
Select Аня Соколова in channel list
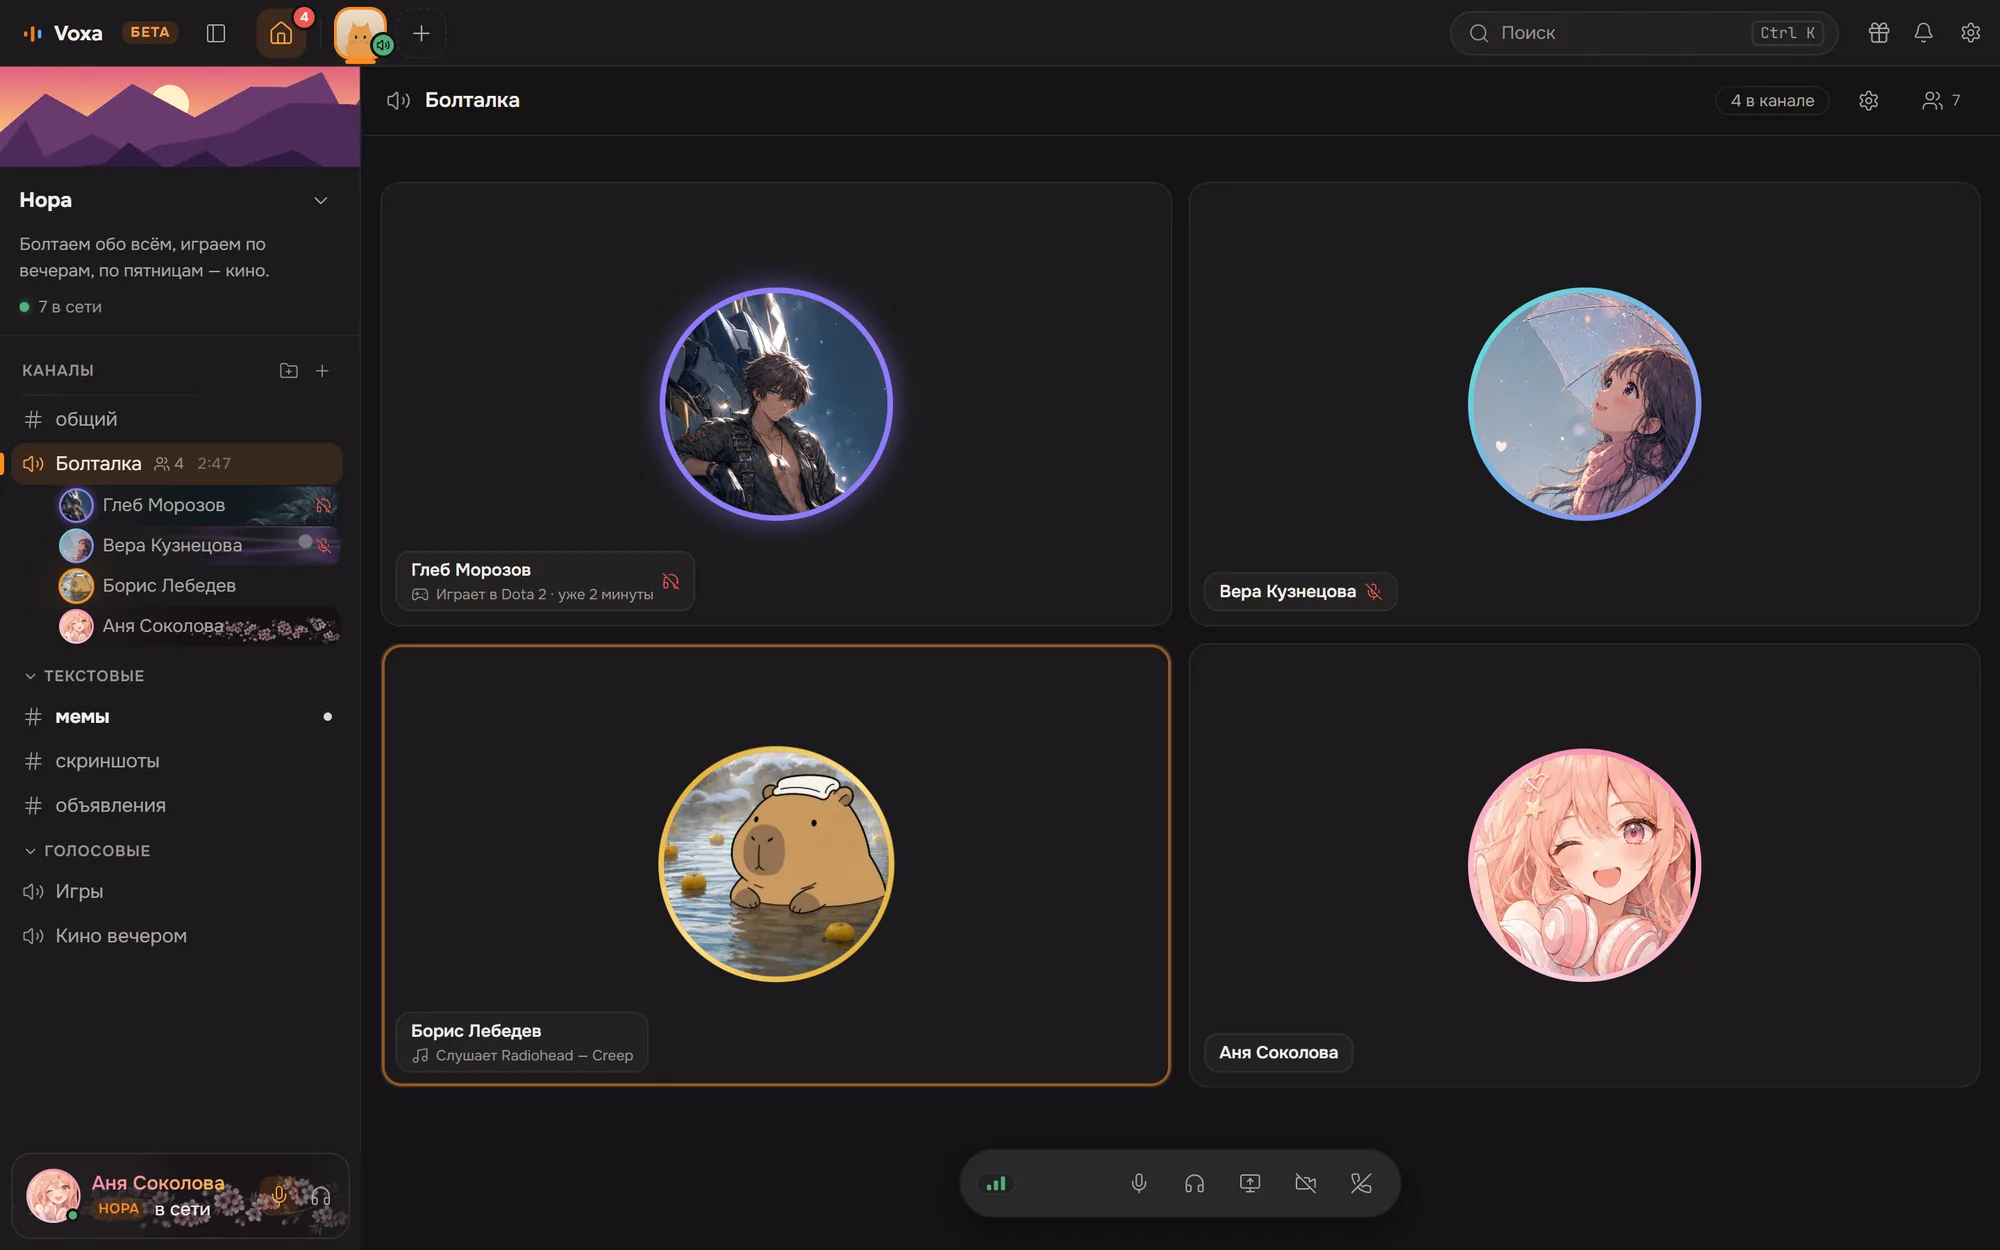point(196,626)
